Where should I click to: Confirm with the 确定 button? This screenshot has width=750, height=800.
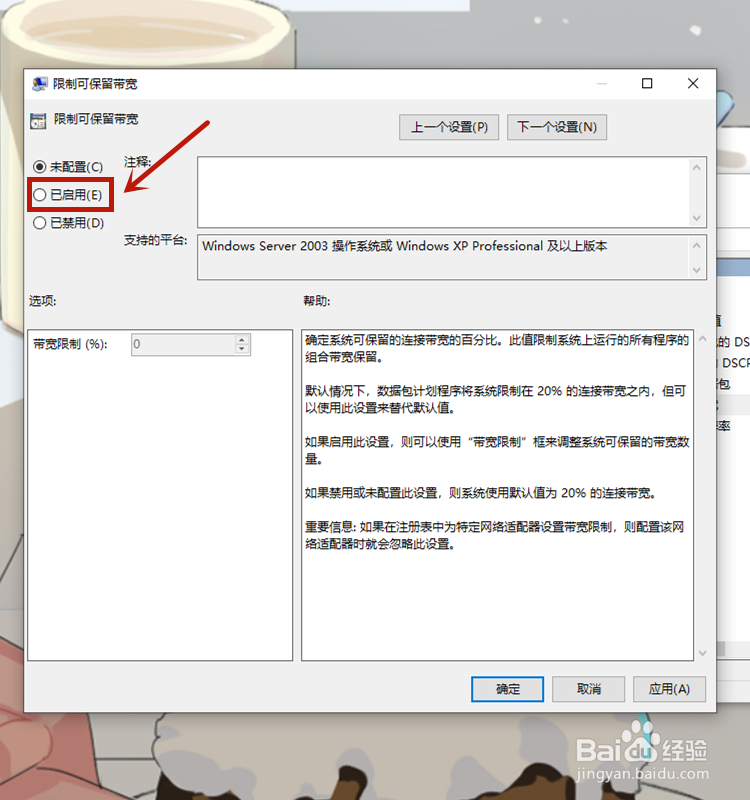[x=507, y=689]
